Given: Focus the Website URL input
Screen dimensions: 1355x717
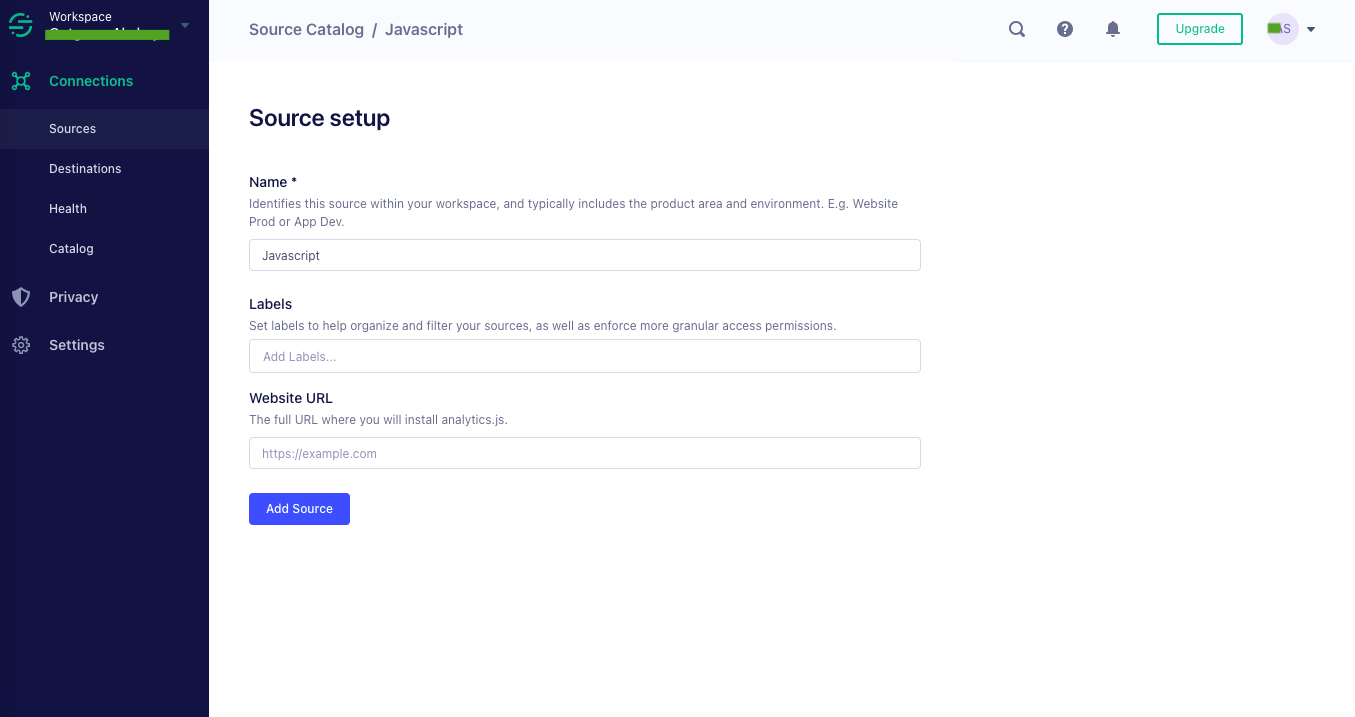Looking at the screenshot, I should point(584,453).
